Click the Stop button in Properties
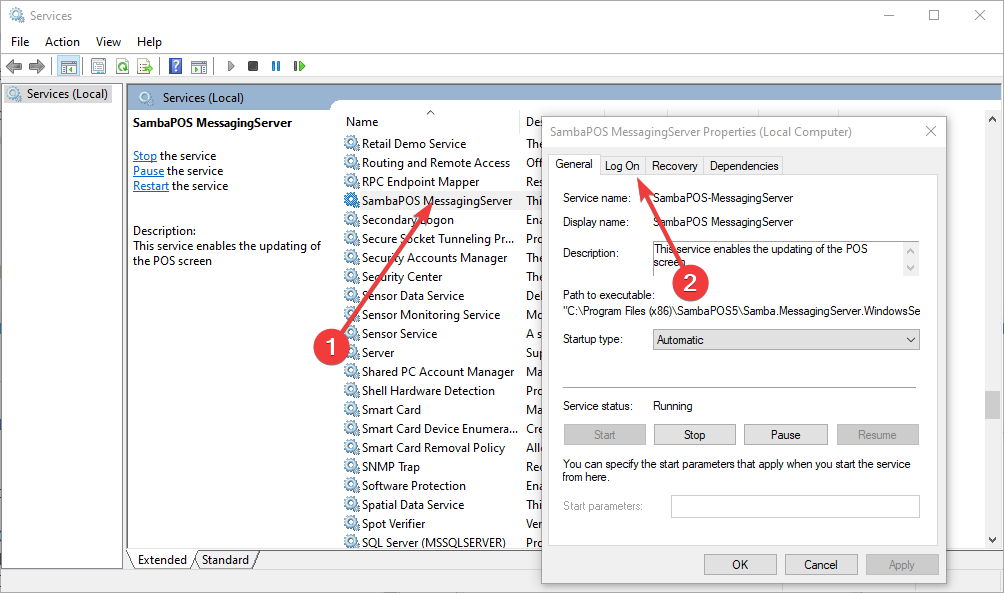The width and height of the screenshot is (1004, 593). point(695,435)
